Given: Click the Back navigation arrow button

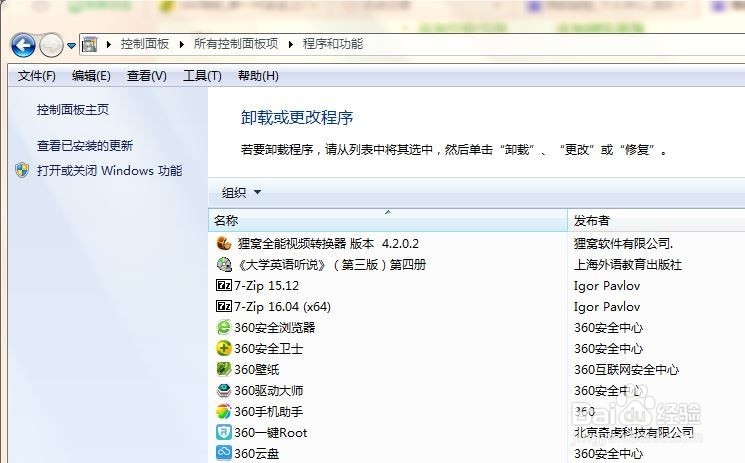Looking at the screenshot, I should click(x=23, y=46).
